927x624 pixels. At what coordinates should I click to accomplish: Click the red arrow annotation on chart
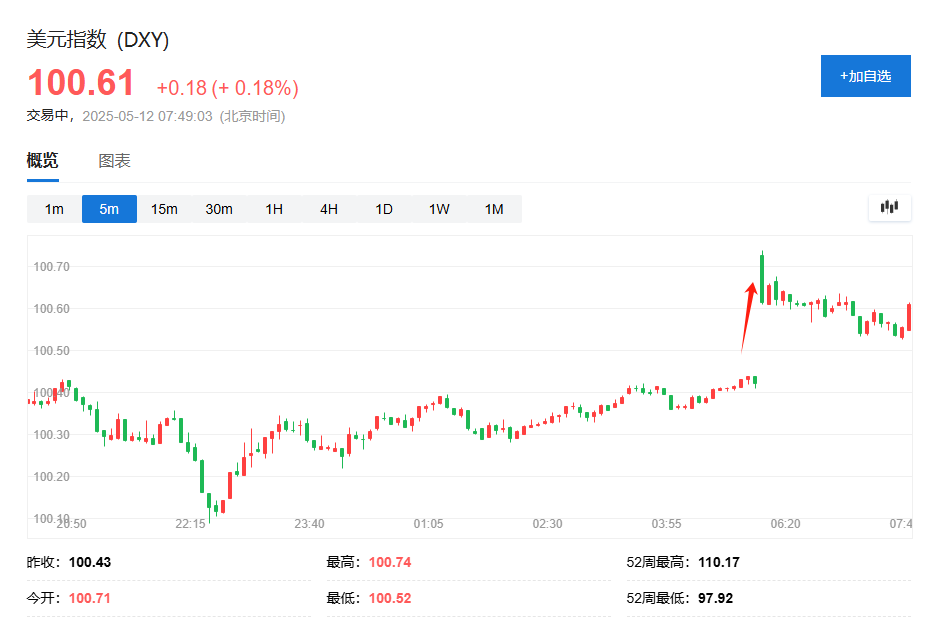747,315
